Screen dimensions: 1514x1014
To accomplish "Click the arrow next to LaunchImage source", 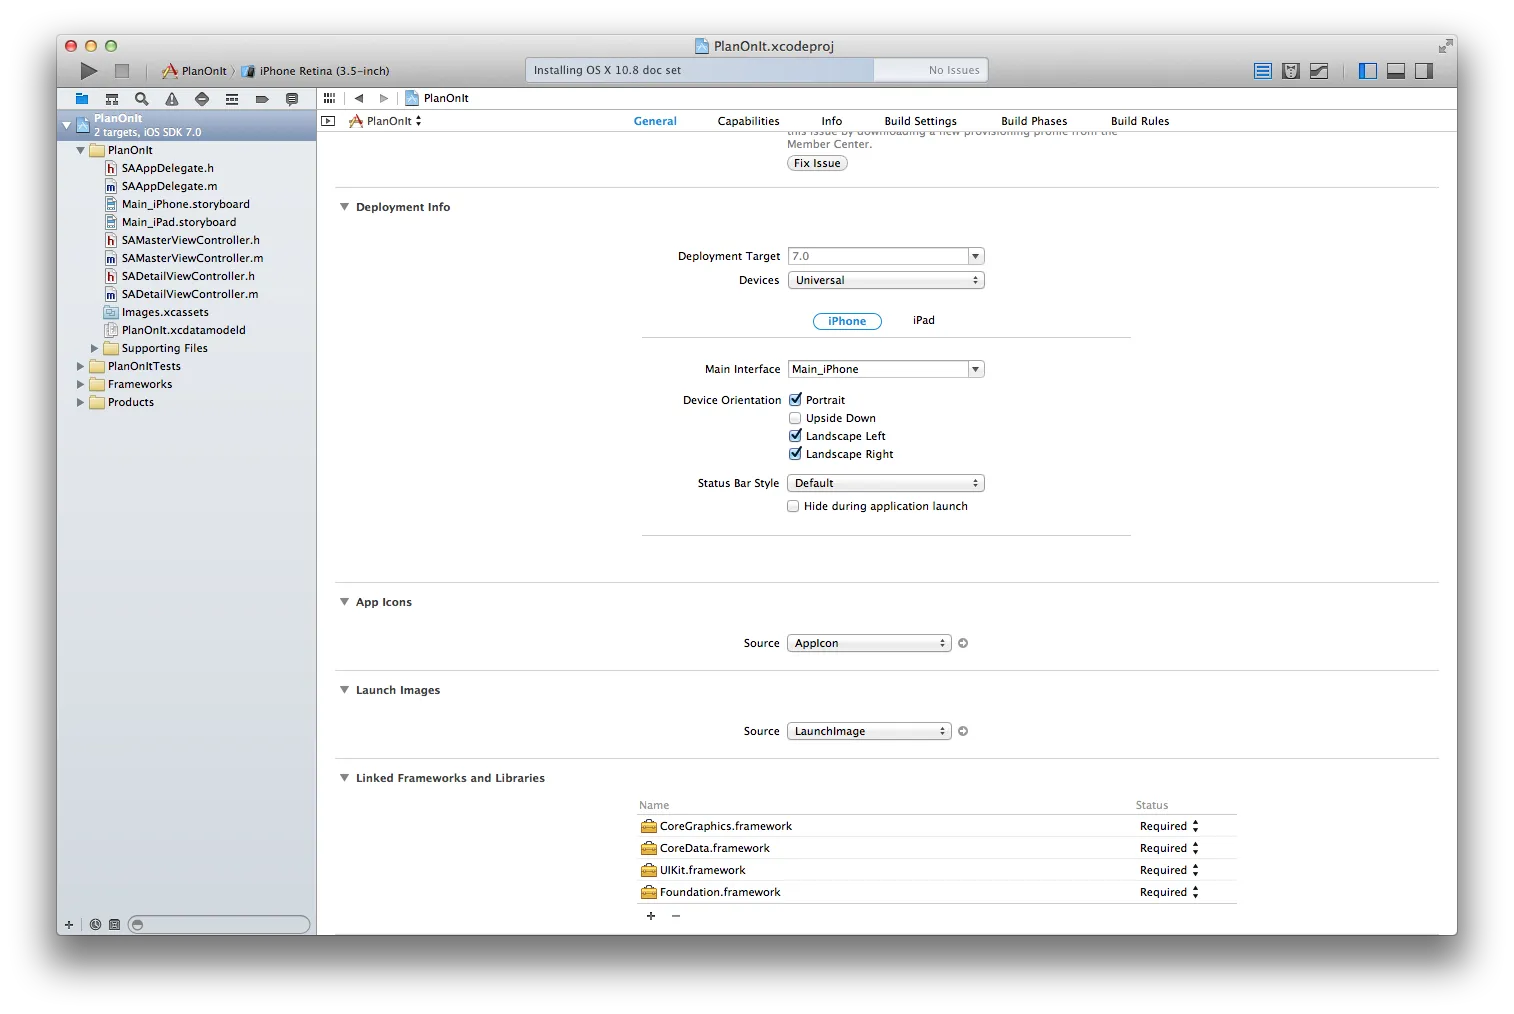I will tap(963, 731).
